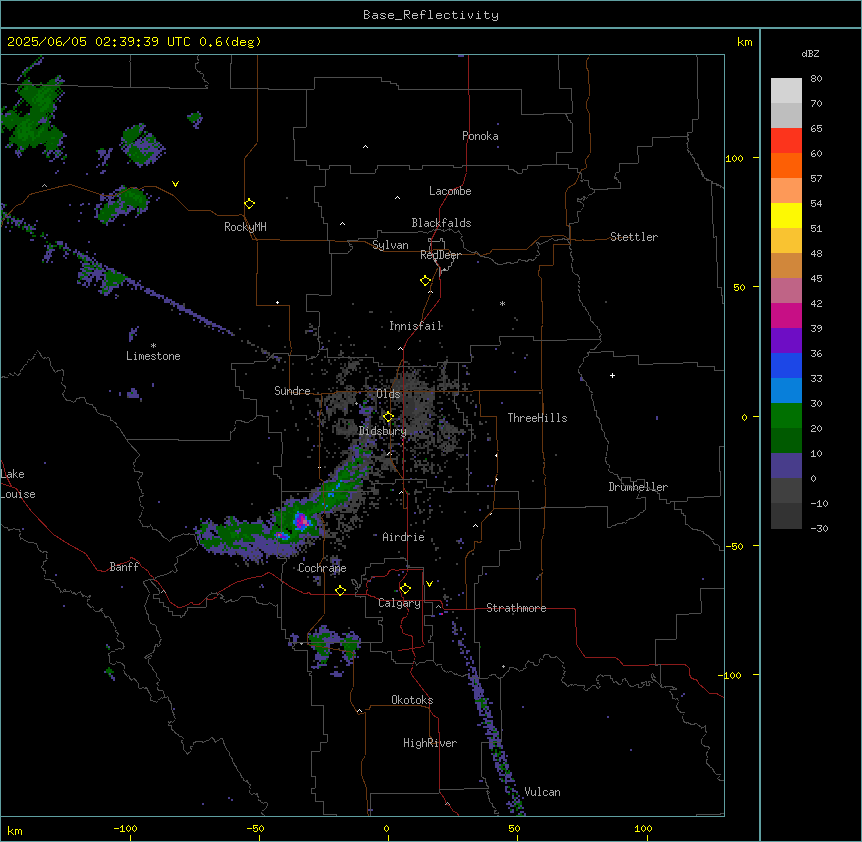Click the Olds town label
This screenshot has height=842, width=862.
(388, 394)
